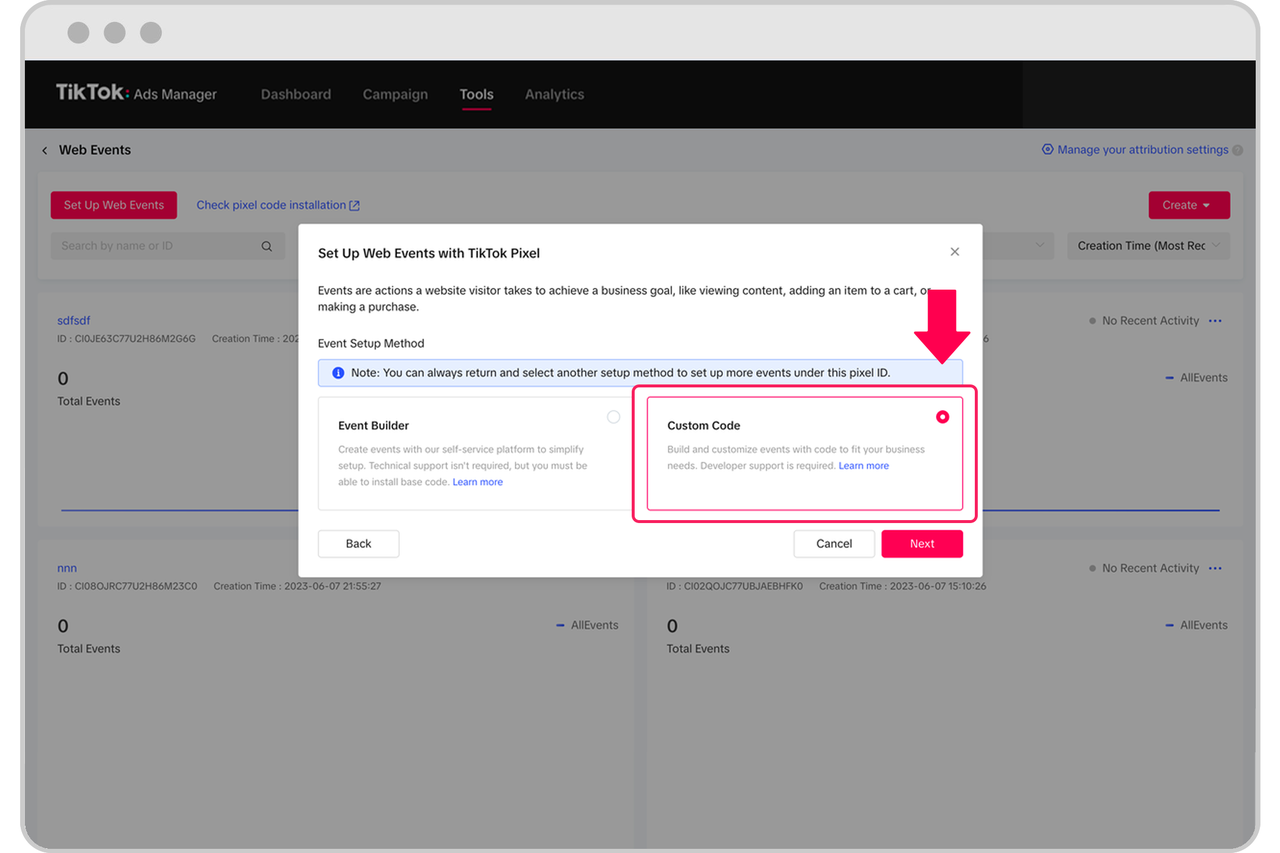Select the Custom Code radio button
The image size is (1280, 853).
pos(941,417)
